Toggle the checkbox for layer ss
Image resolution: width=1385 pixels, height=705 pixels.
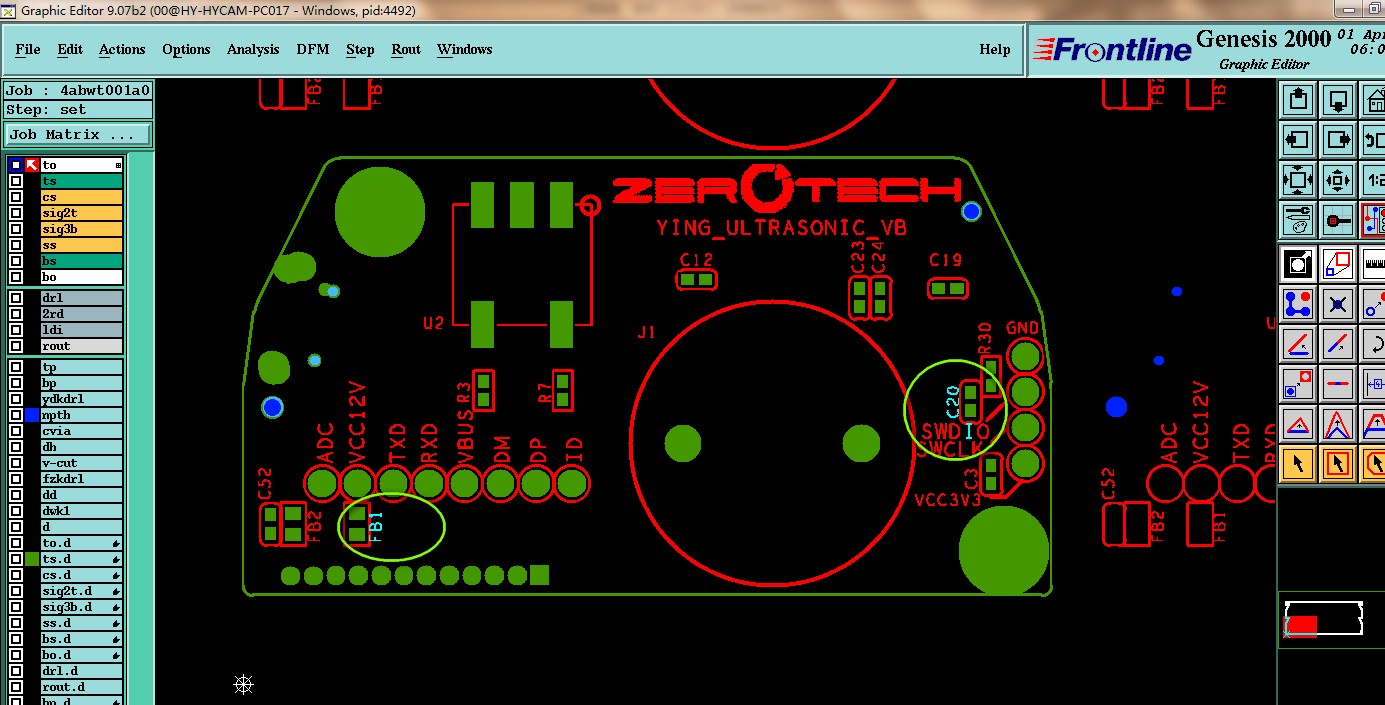point(16,245)
